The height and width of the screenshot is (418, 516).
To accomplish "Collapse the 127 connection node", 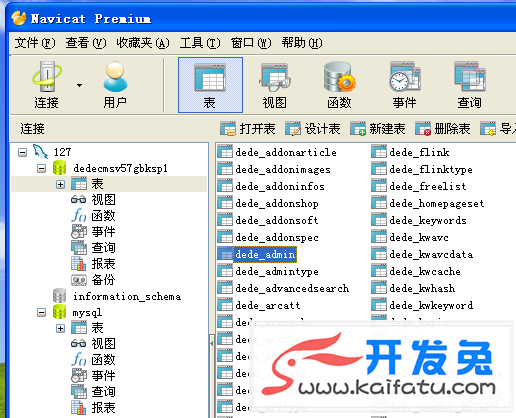I will pos(22,153).
